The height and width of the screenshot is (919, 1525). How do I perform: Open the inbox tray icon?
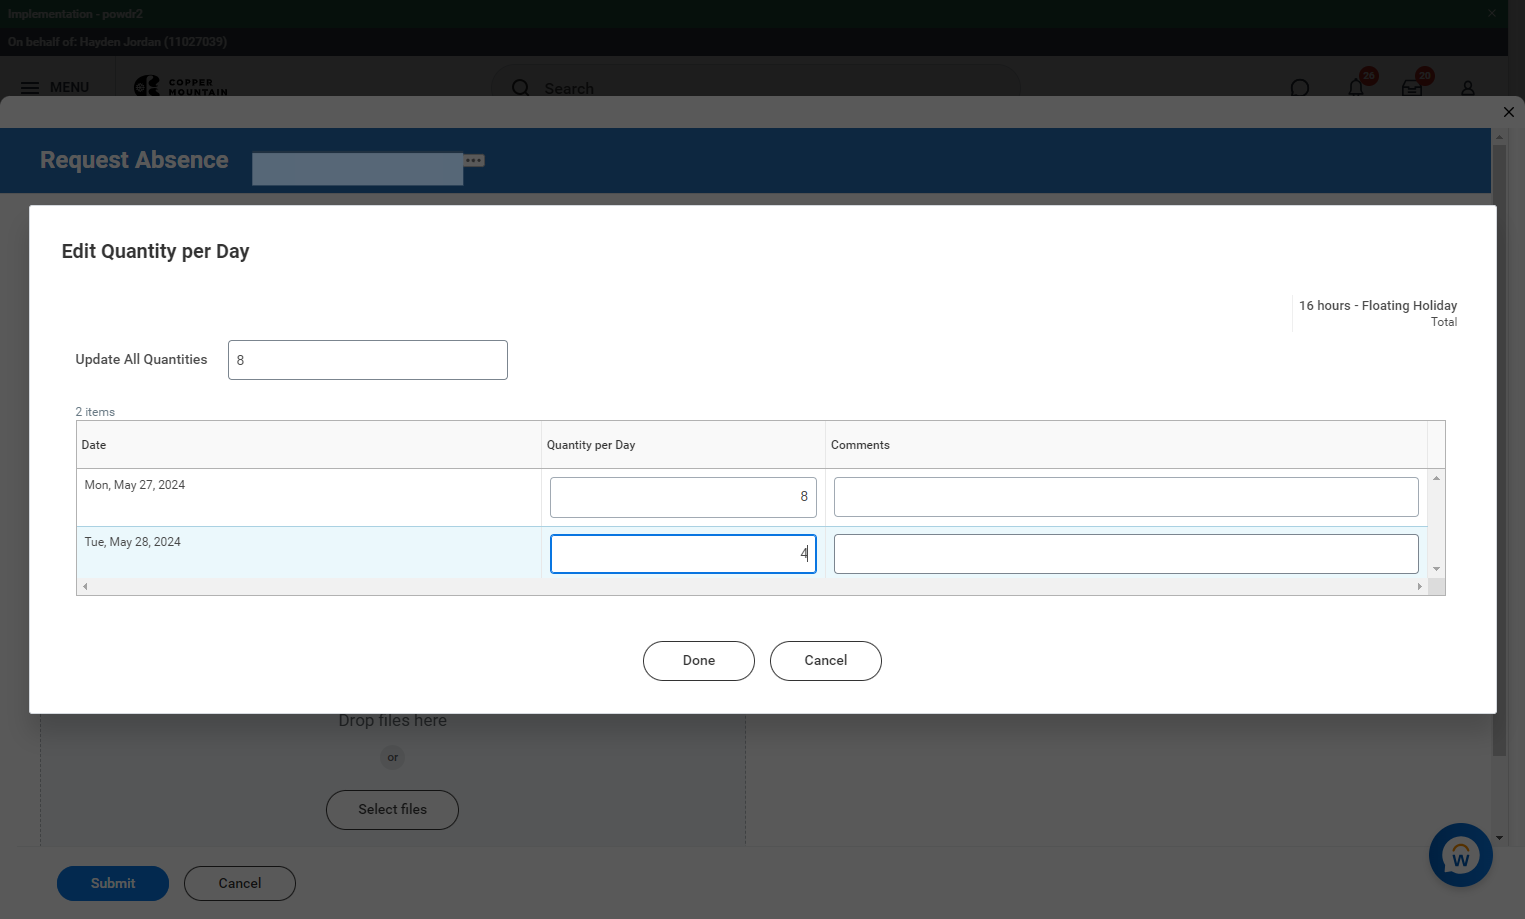[x=1412, y=88]
